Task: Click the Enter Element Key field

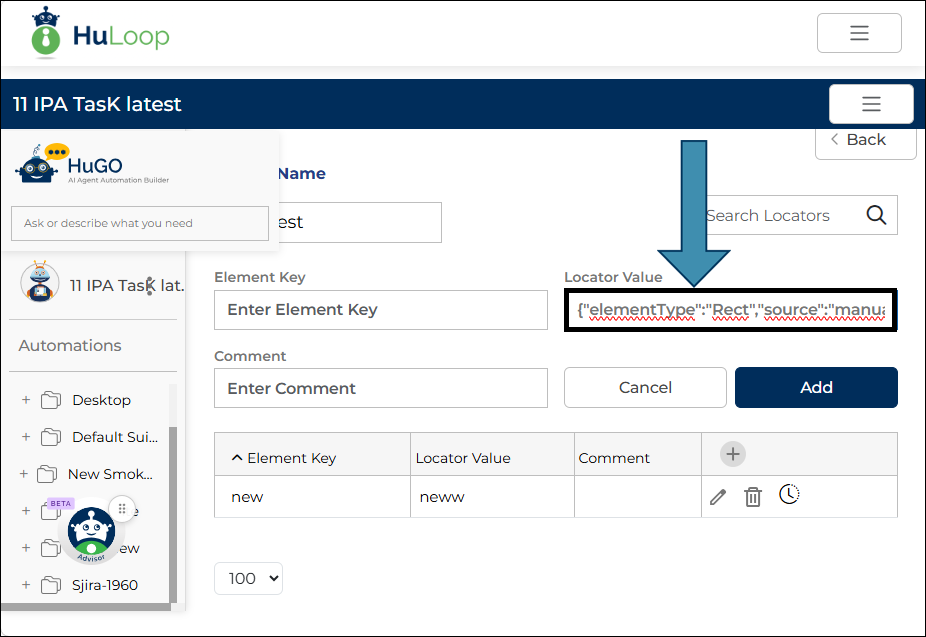Action: tap(381, 310)
